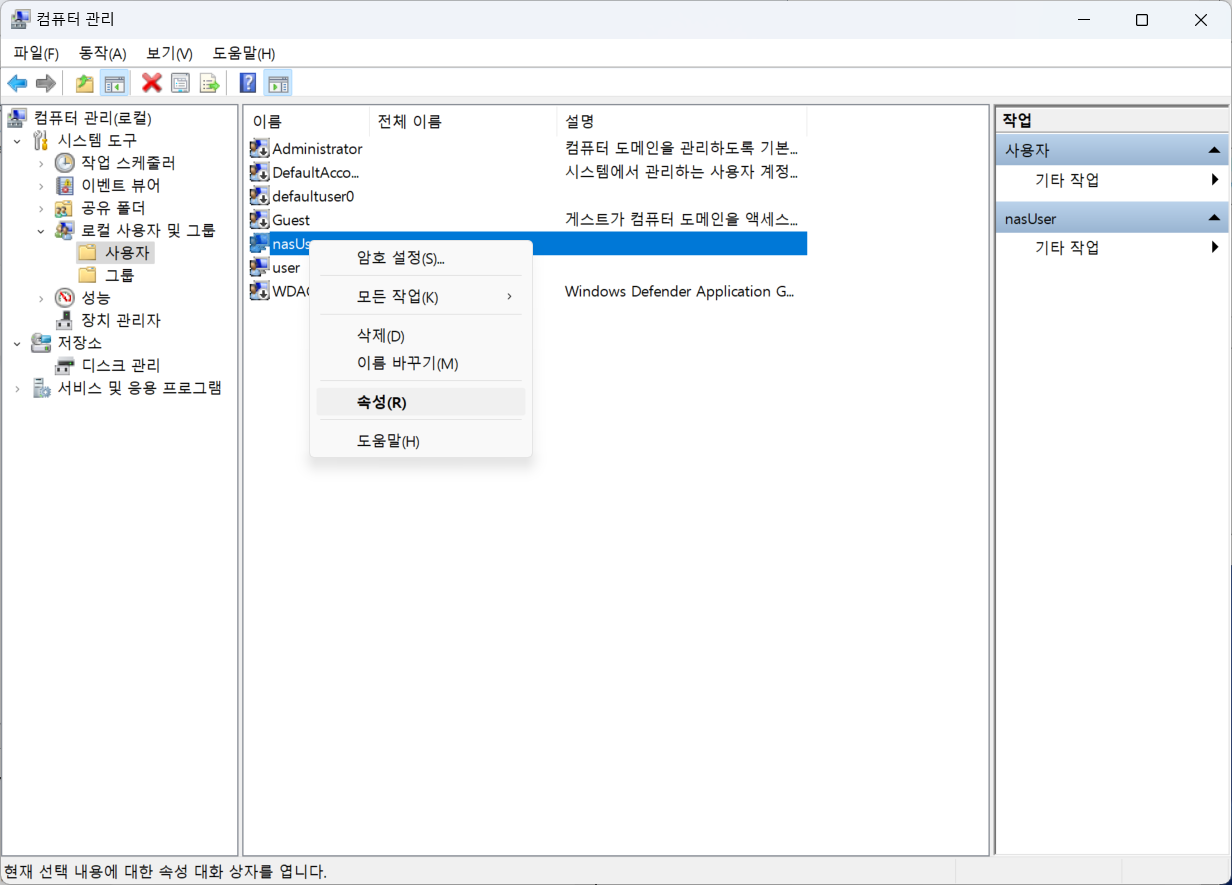Click the red X Delete toolbar icon
The image size is (1232, 885).
[x=152, y=83]
